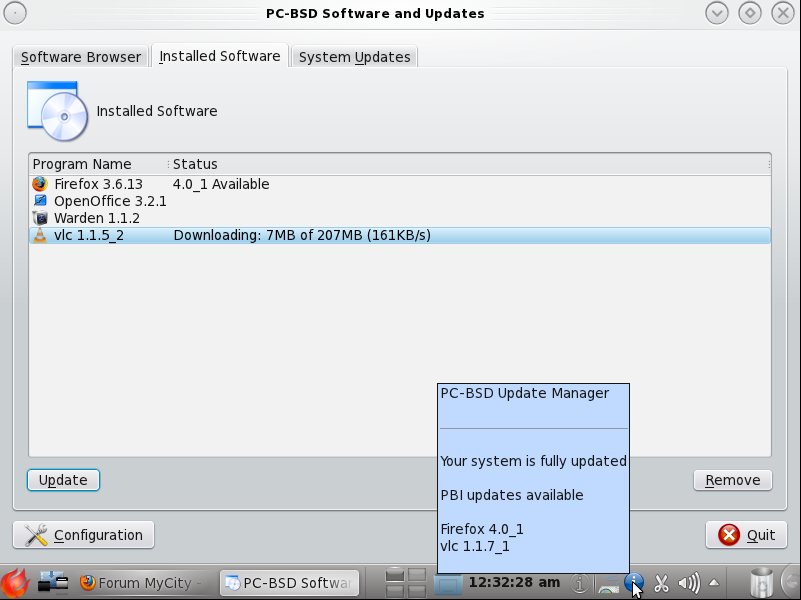Open the Configuration settings button
This screenshot has width=801, height=600.
pos(84,535)
